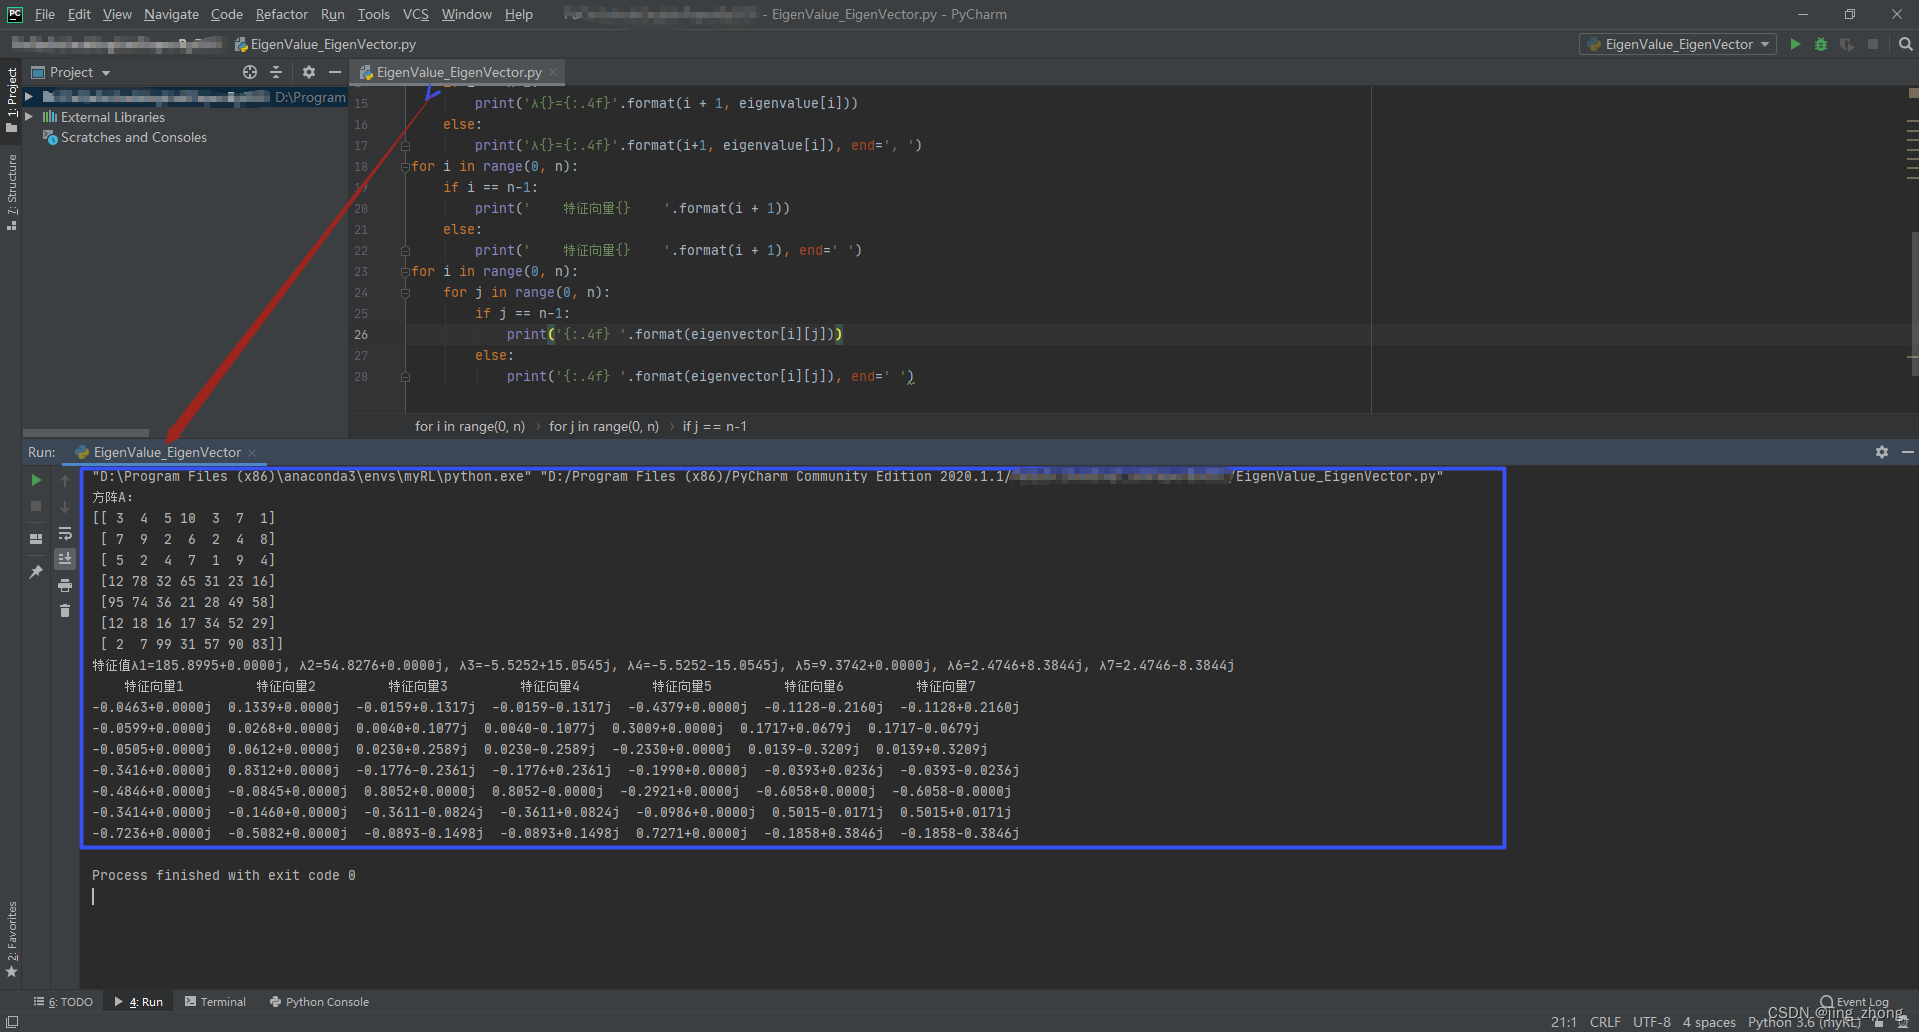Toggle soft-wrap in Run console
Viewport: 1919px width, 1032px height.
tap(65, 533)
